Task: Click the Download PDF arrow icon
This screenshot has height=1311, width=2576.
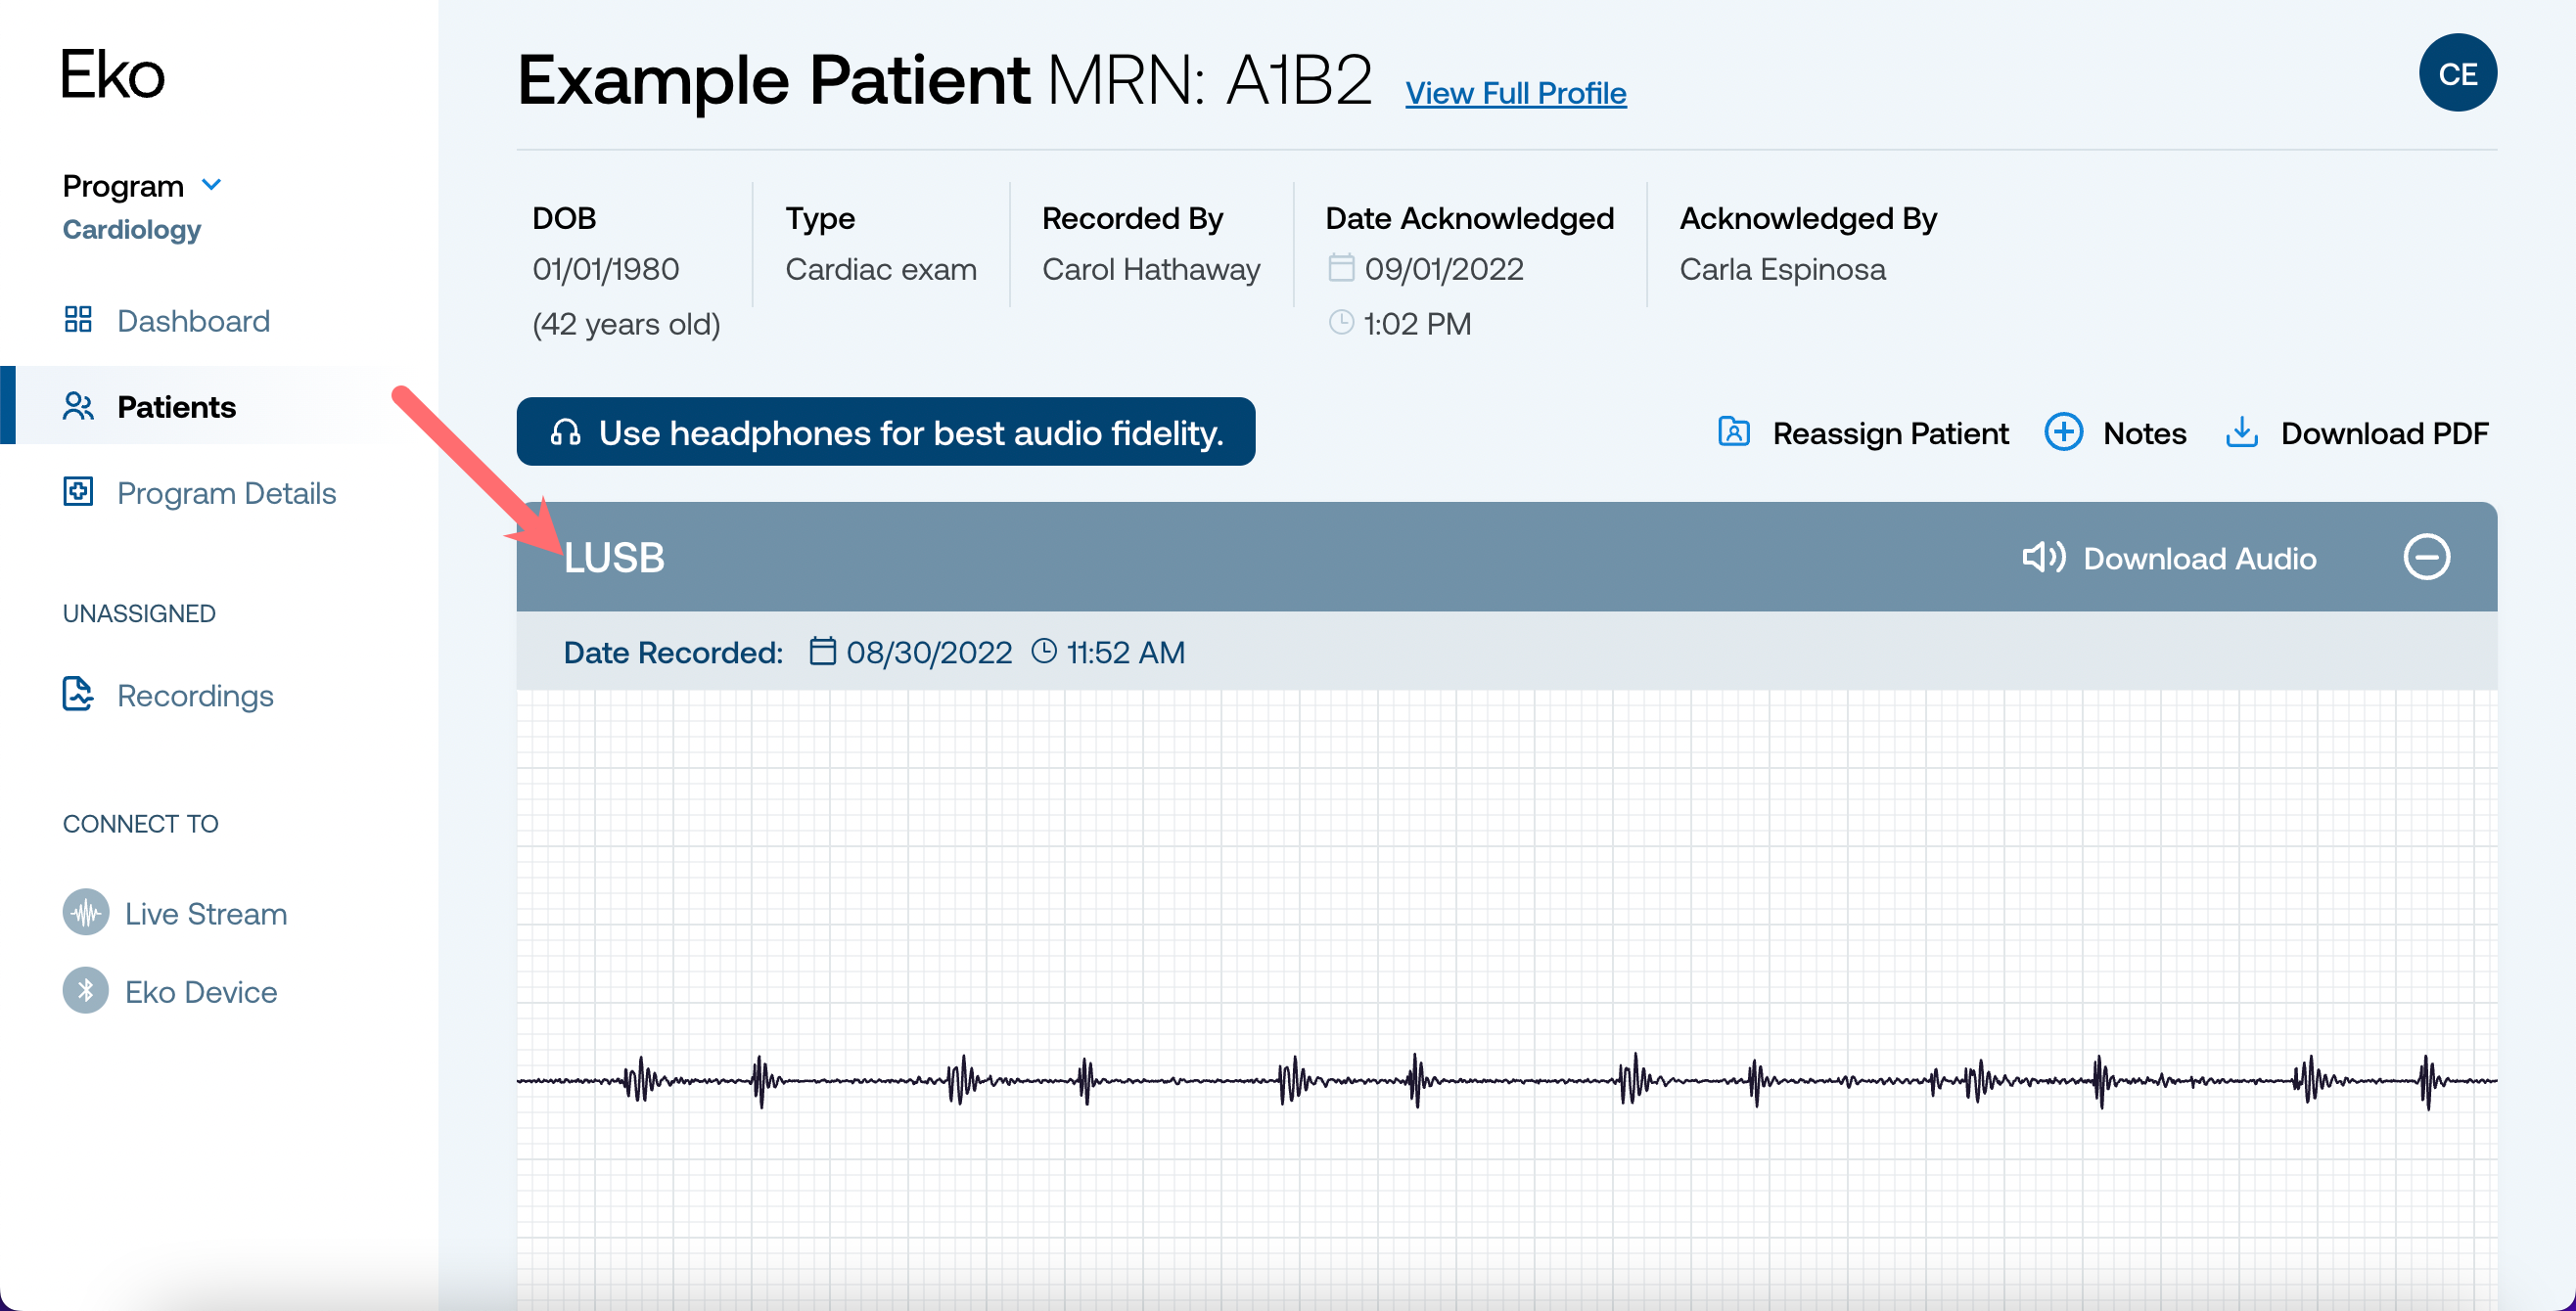Action: 2241,432
